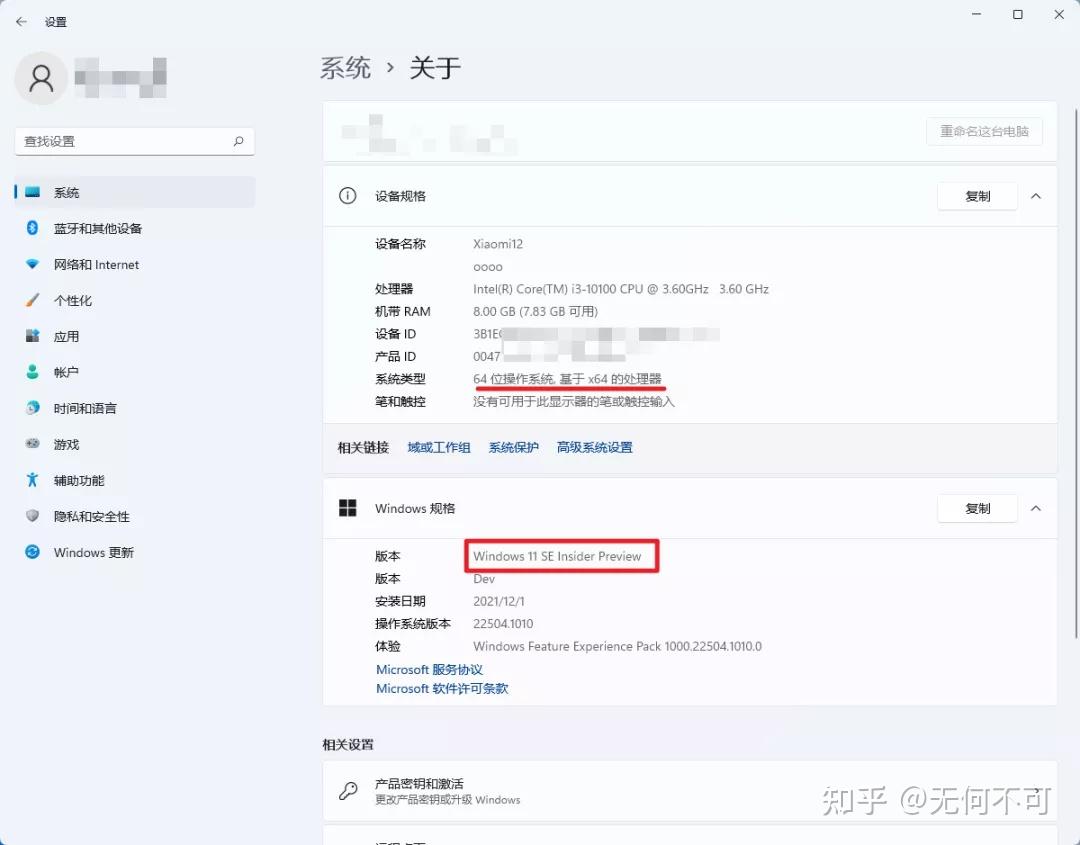Collapse the Windows 规格 section chevron
Image resolution: width=1080 pixels, height=845 pixels.
click(1036, 508)
